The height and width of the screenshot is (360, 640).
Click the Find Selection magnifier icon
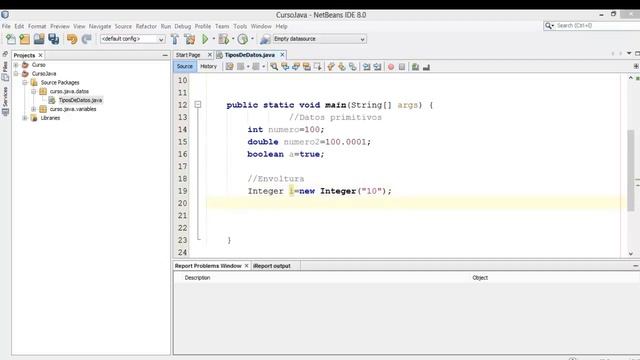click(x=274, y=67)
